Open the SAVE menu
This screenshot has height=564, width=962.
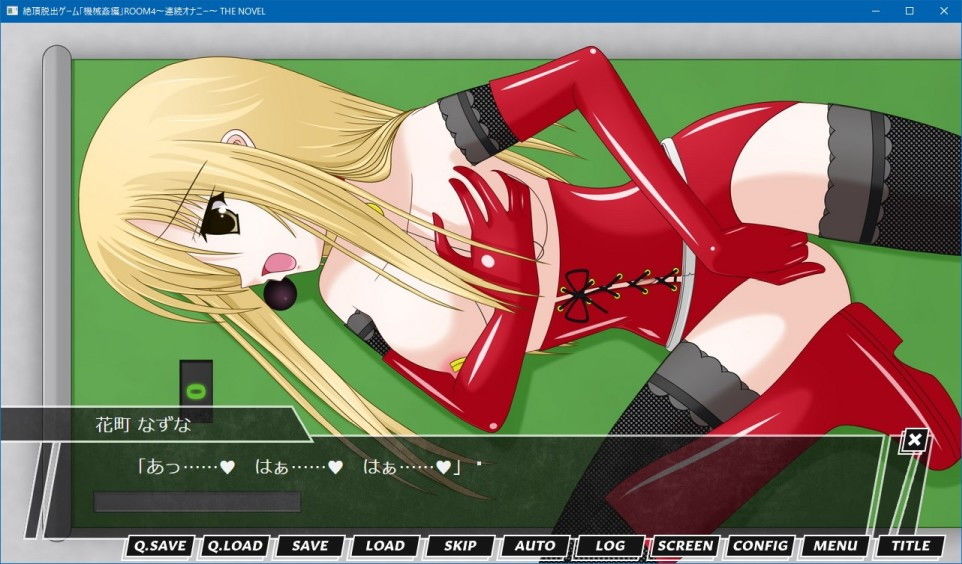coord(310,546)
